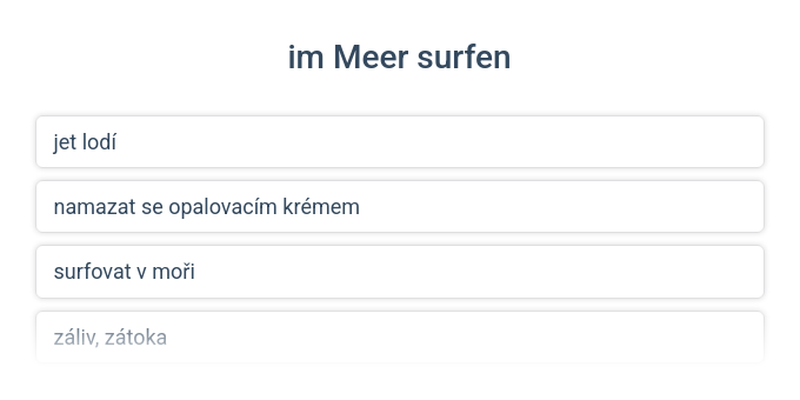The height and width of the screenshot is (400, 800).
Task: Choose the Czech translation 'surfovat v moři'
Action: (x=400, y=272)
